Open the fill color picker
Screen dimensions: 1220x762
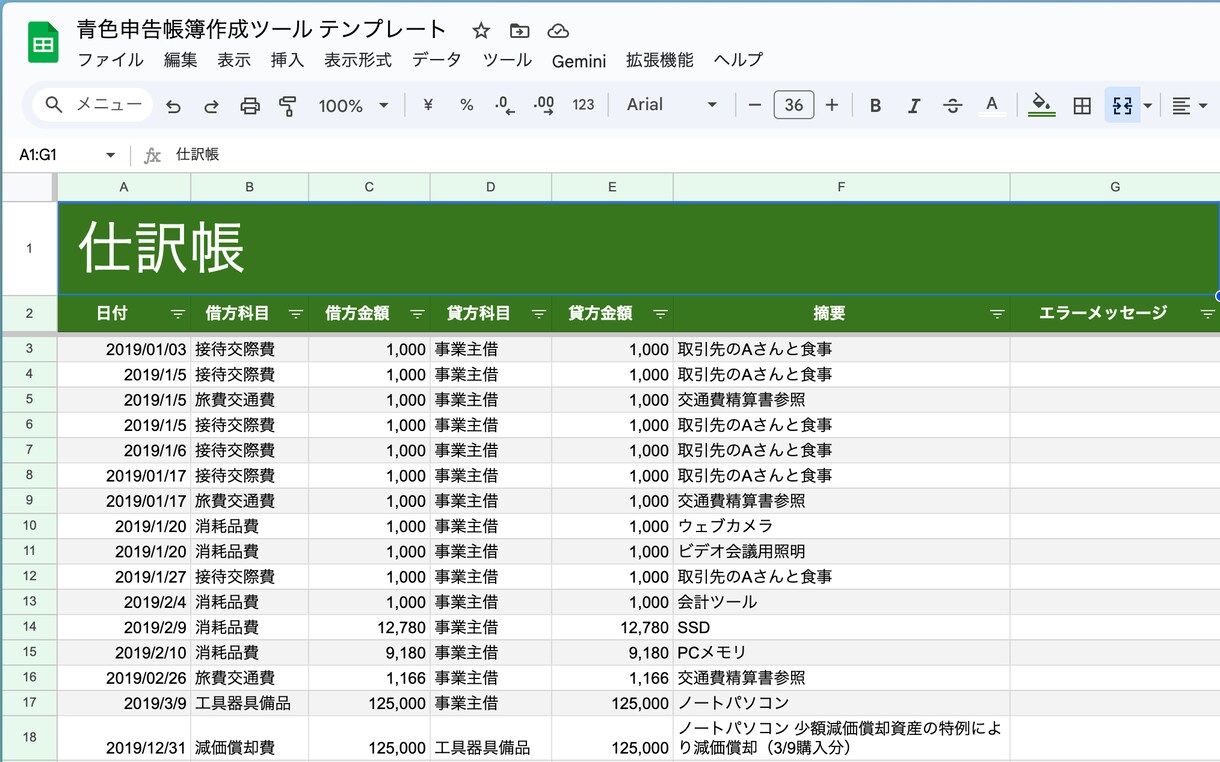click(1042, 105)
